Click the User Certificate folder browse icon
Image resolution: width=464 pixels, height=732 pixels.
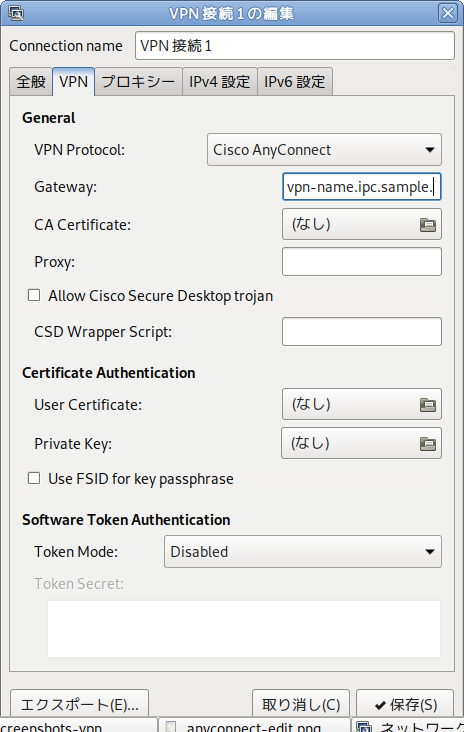click(428, 404)
